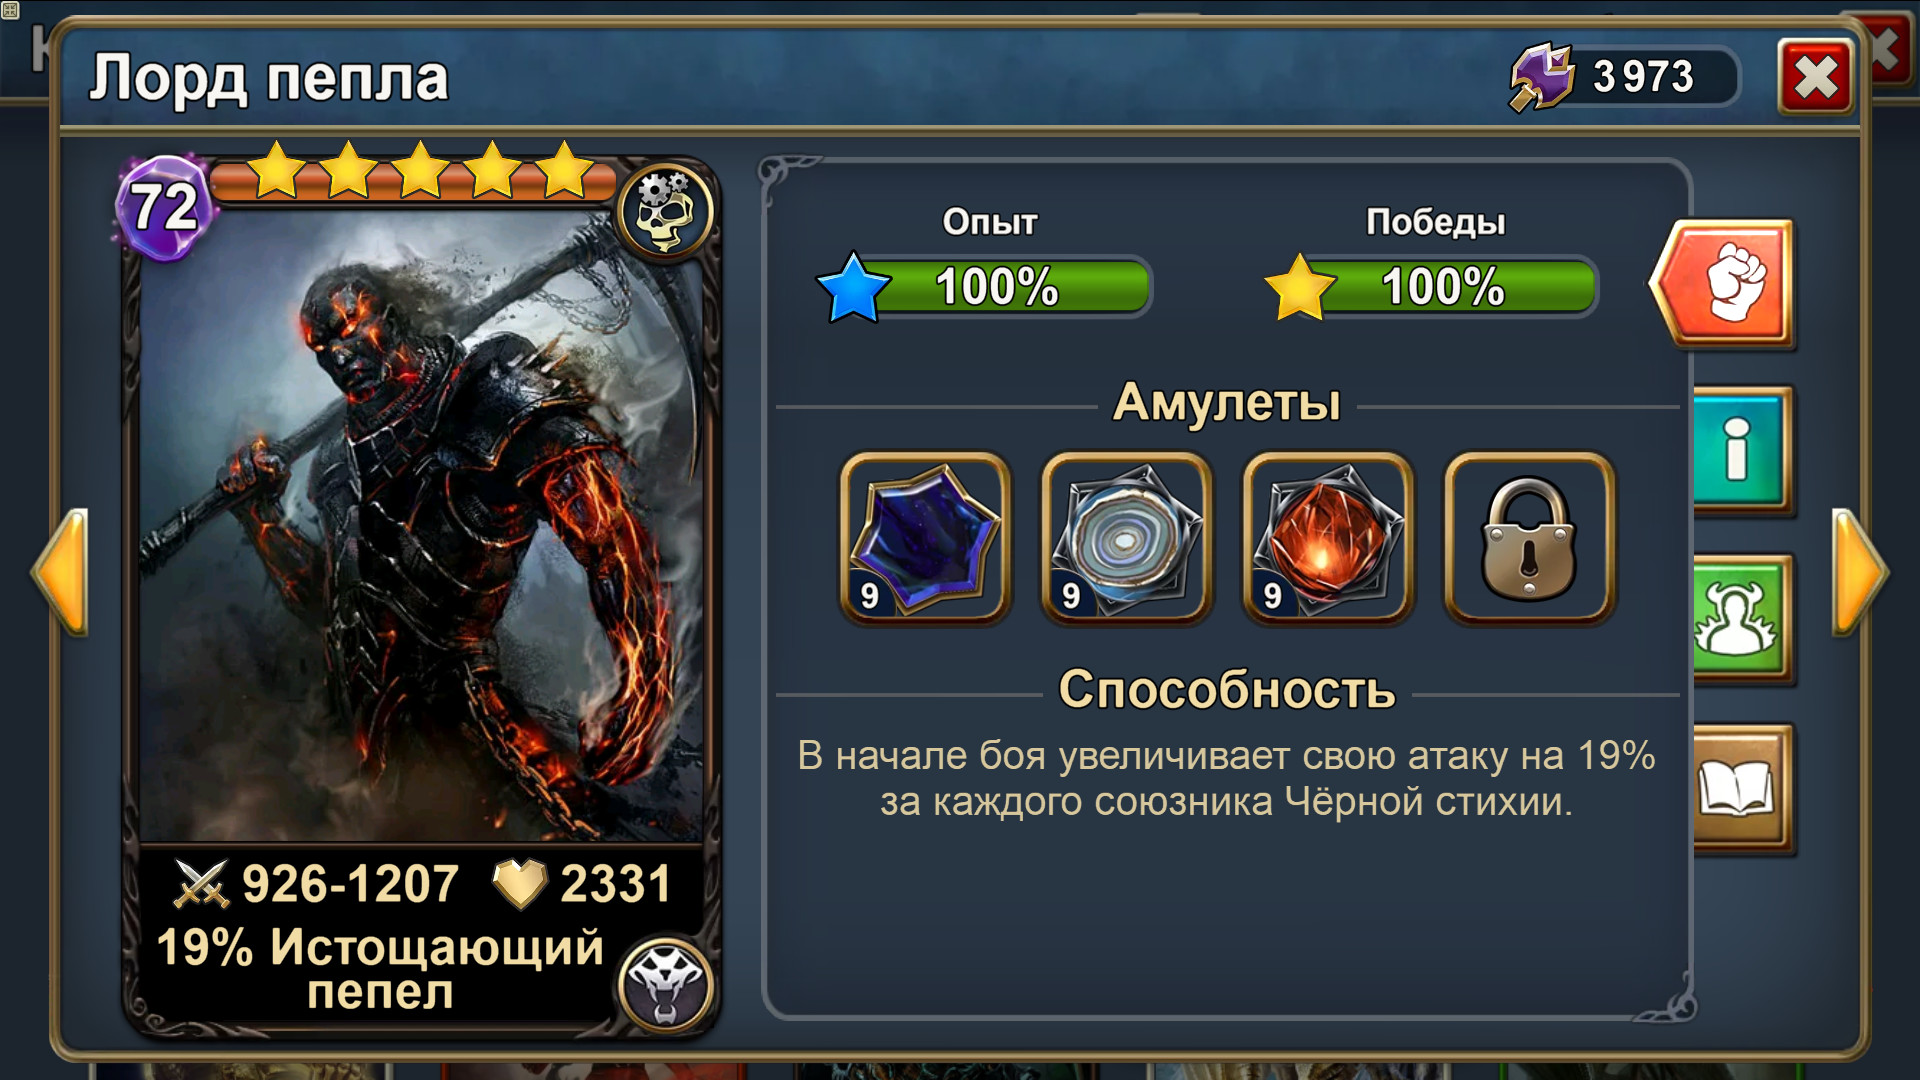
Task: Tap the locked fourth amulet slot
Action: pos(1529,538)
